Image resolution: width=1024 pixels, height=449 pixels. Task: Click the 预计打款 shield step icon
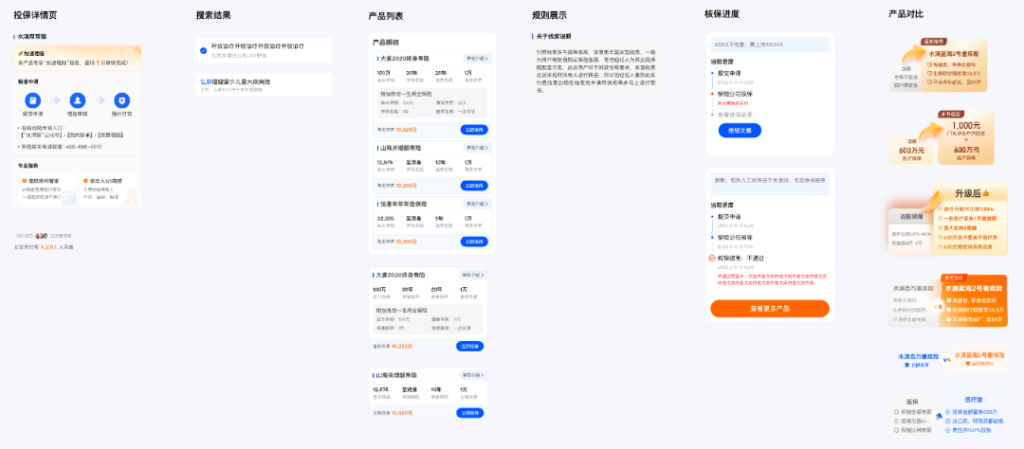pyautogui.click(x=122, y=100)
